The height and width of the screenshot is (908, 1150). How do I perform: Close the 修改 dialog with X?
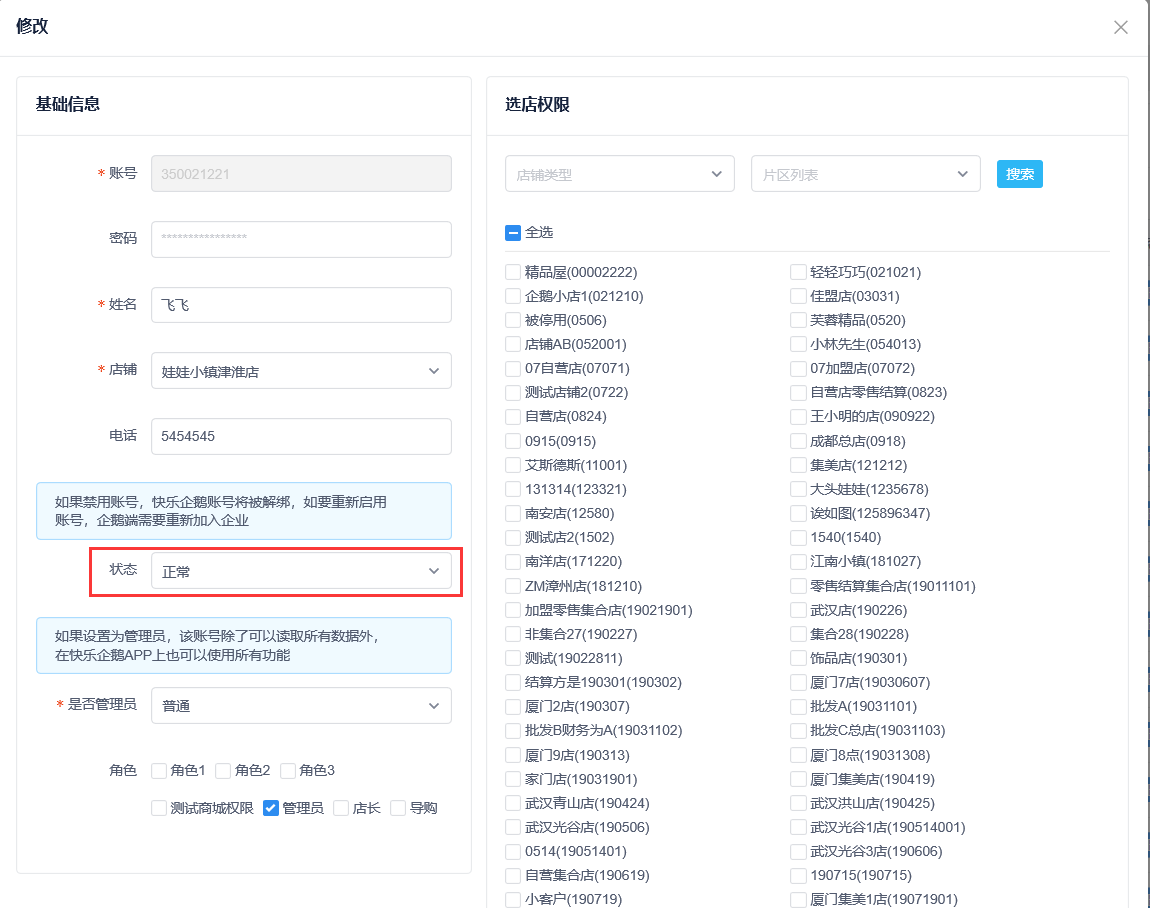[x=1120, y=27]
